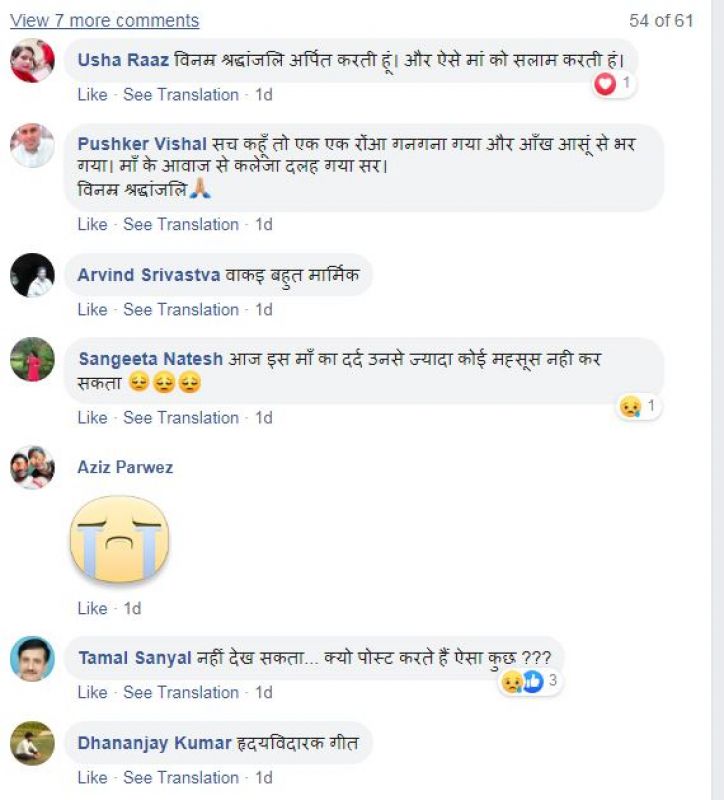Image resolution: width=724 pixels, height=800 pixels.
Task: See Translation for Pushker Vishal's comment
Action: click(181, 224)
